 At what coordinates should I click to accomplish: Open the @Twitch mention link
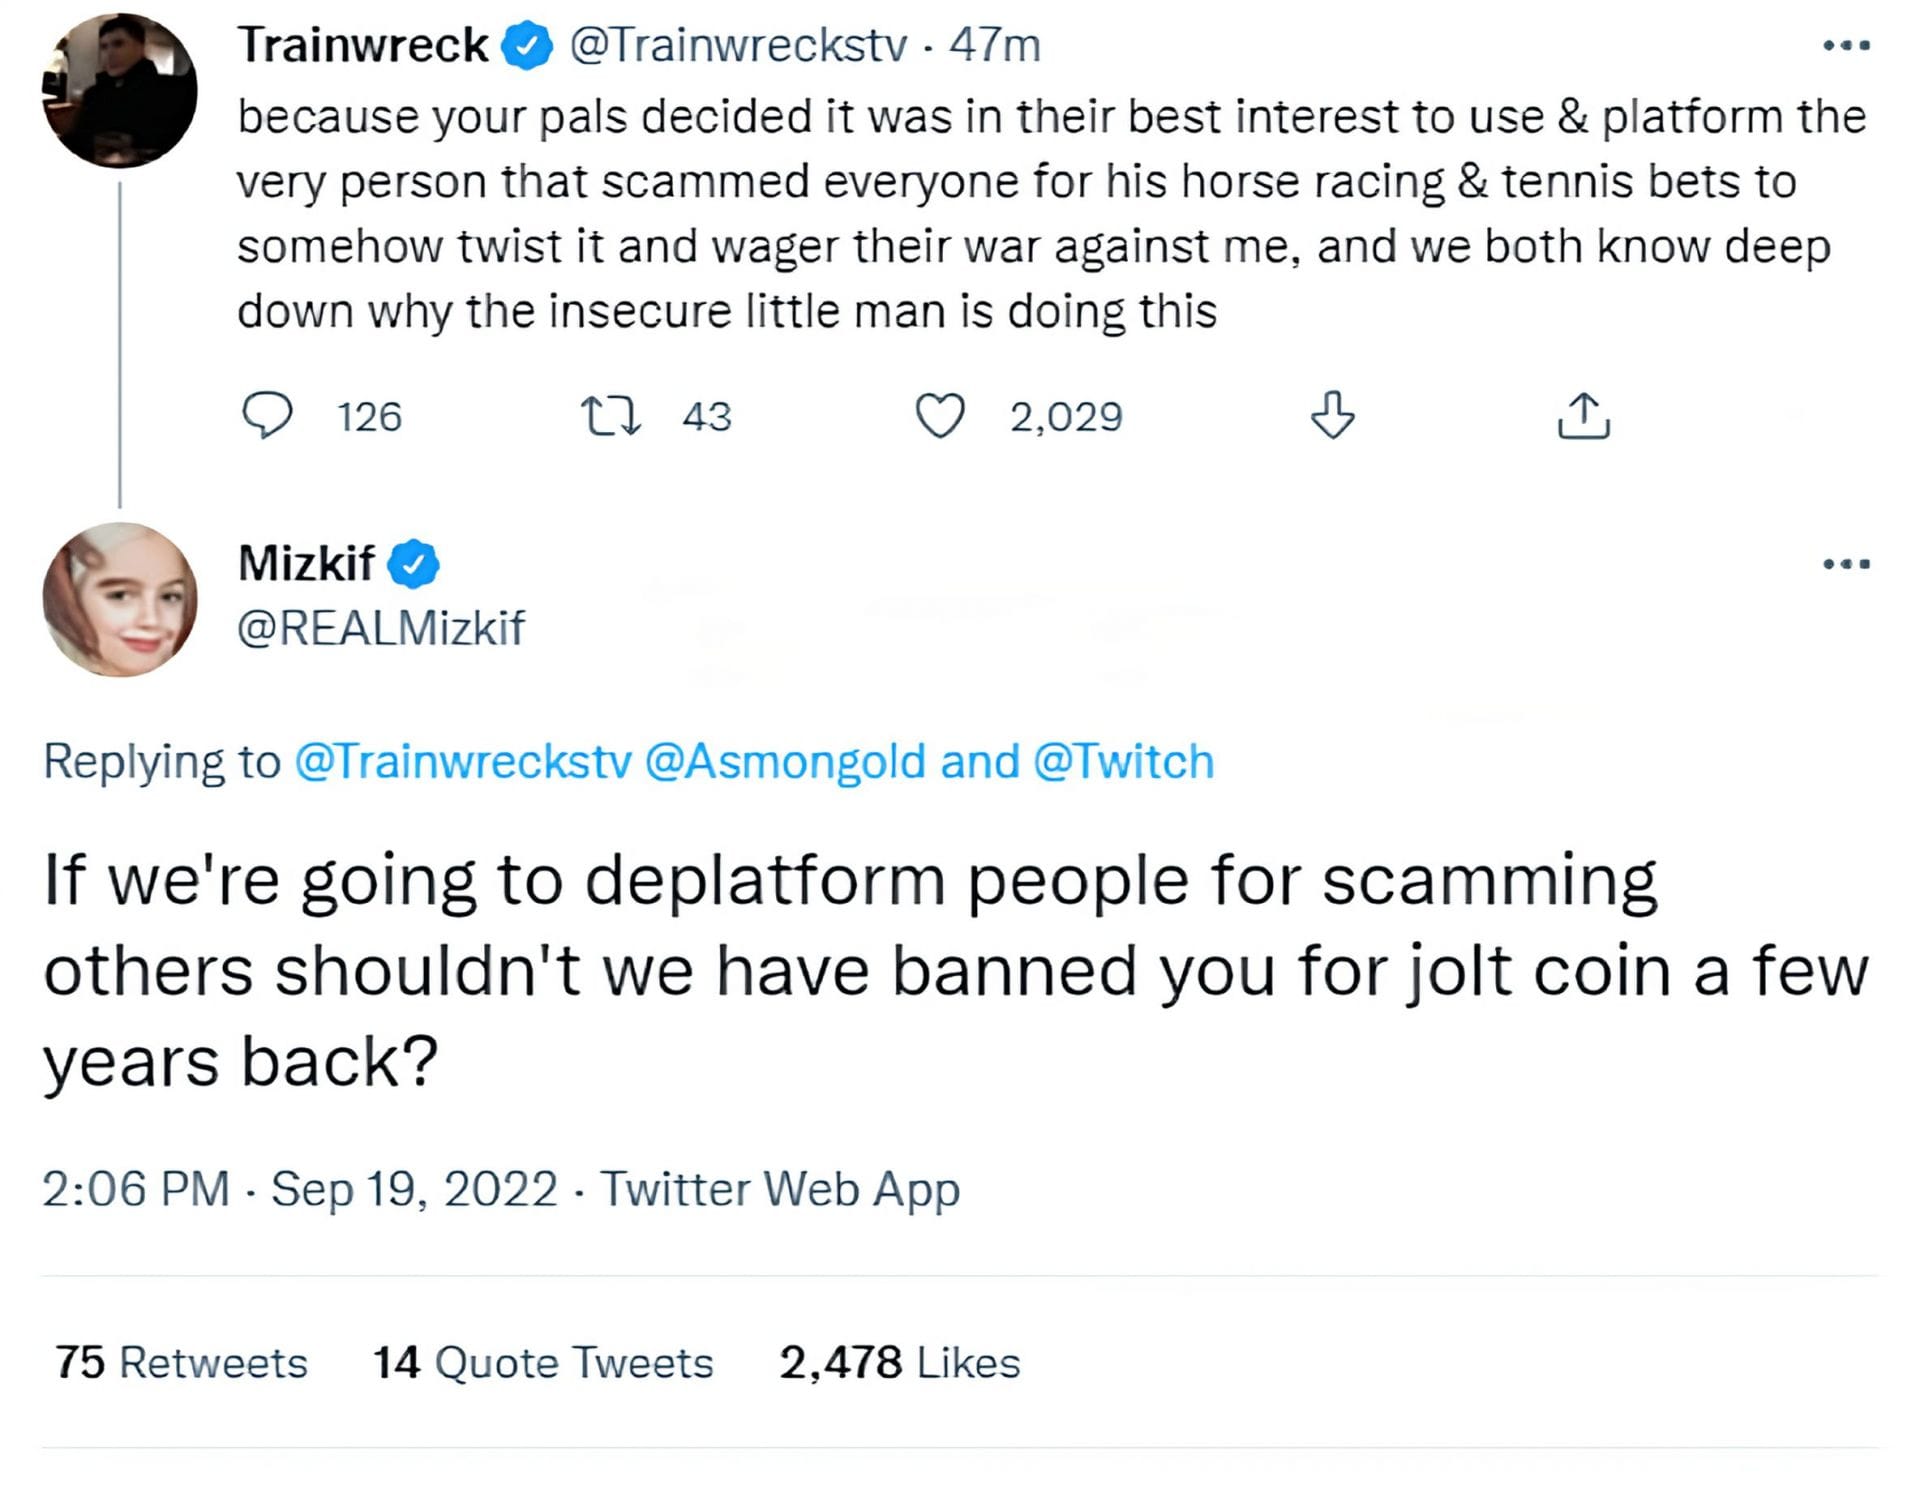coord(1123,761)
